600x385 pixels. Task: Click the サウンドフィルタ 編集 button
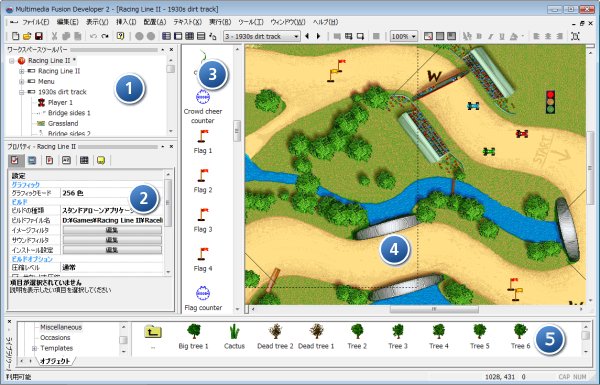(112, 240)
